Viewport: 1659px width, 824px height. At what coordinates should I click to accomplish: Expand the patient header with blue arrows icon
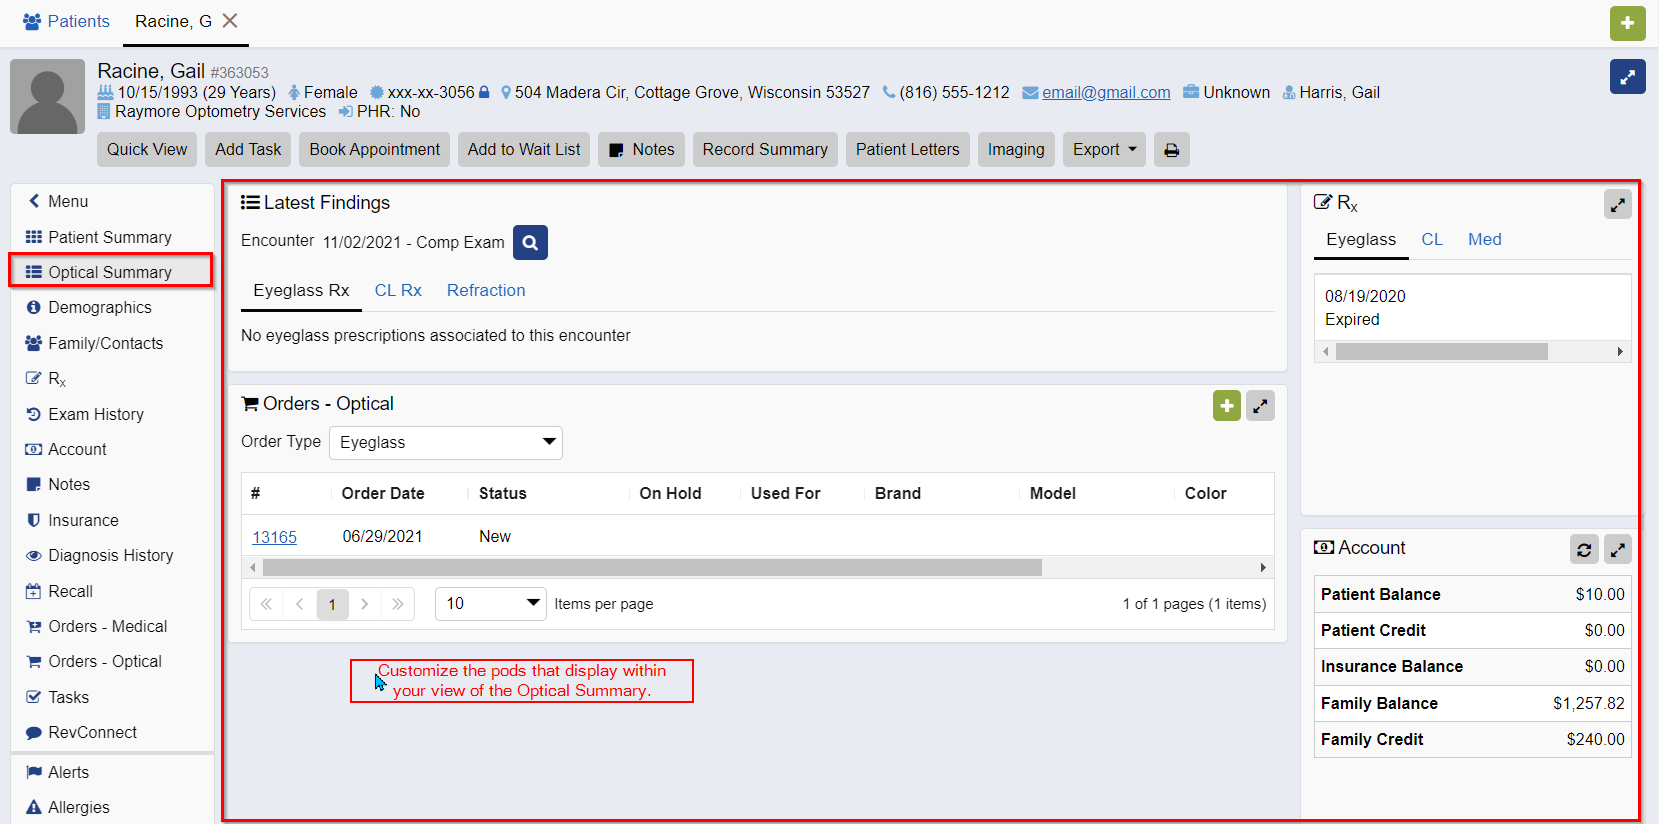[x=1627, y=76]
